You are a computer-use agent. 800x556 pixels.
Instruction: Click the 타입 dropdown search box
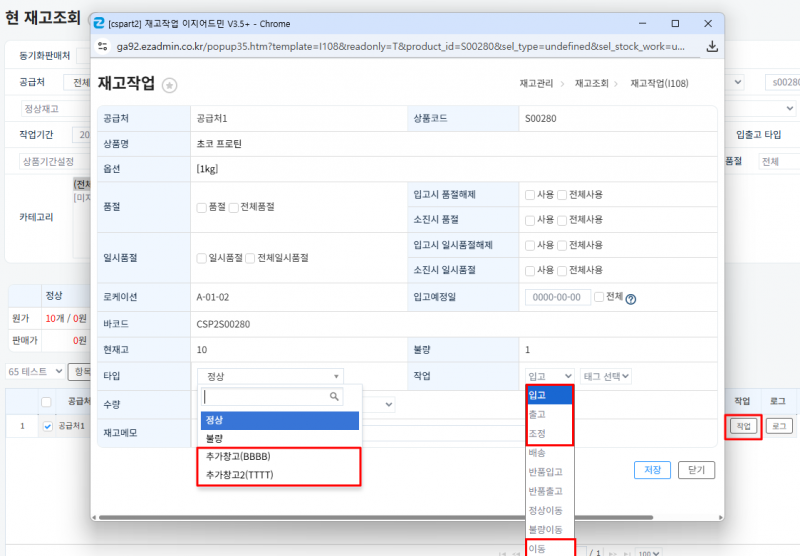coord(272,396)
